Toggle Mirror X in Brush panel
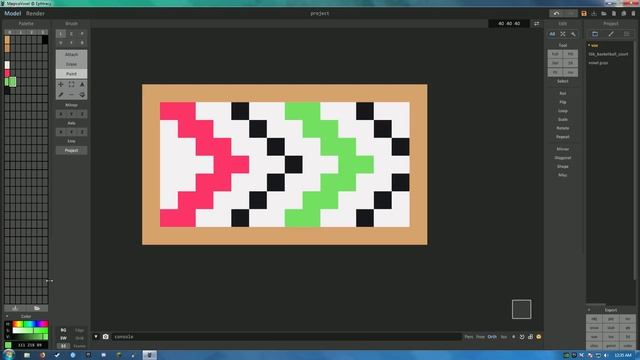The height and width of the screenshot is (360, 640). (x=61, y=114)
